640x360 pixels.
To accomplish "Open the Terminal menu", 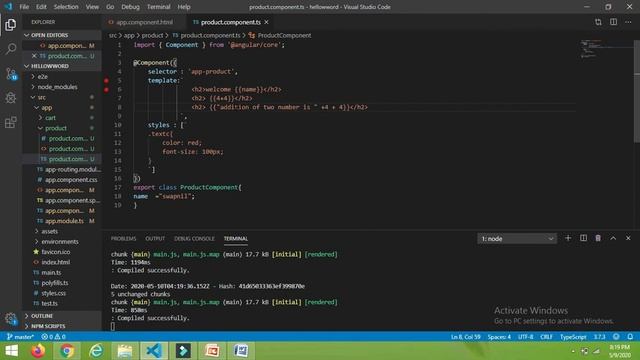I will (x=158, y=7).
